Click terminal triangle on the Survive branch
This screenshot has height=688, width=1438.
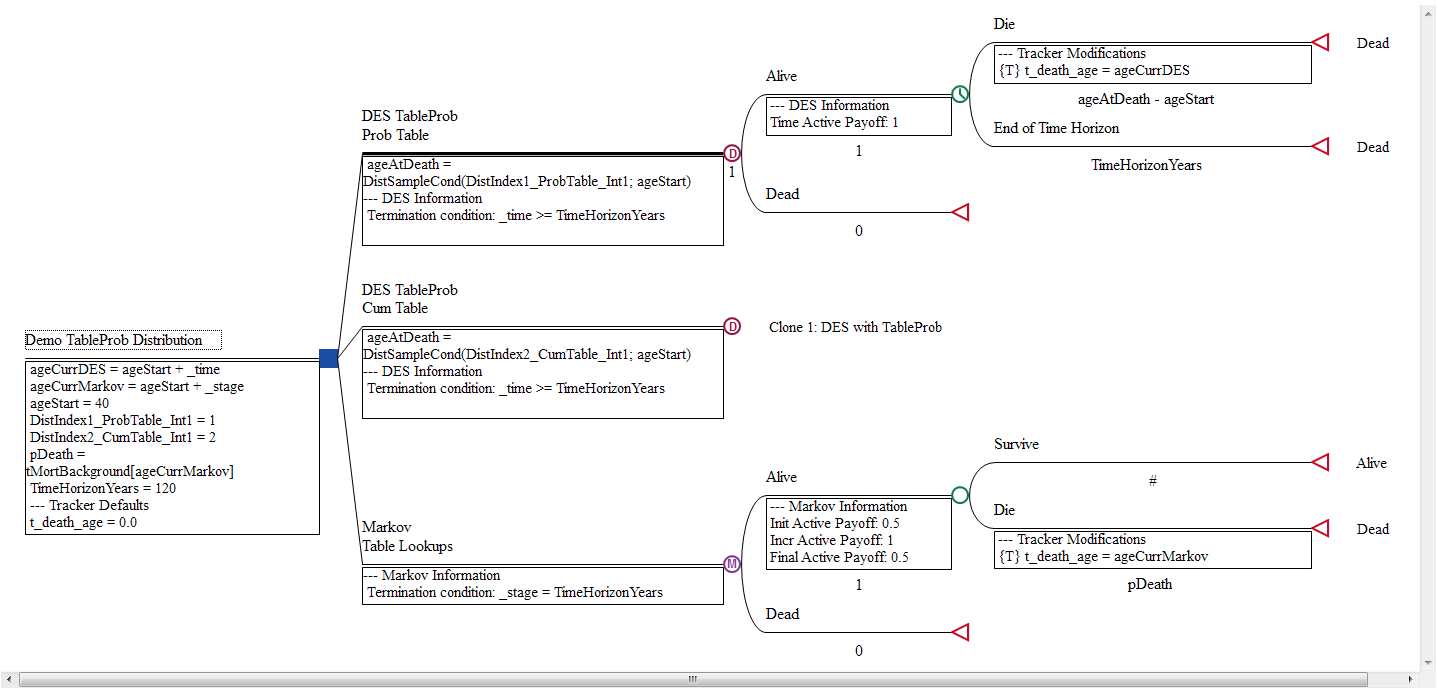[1320, 463]
